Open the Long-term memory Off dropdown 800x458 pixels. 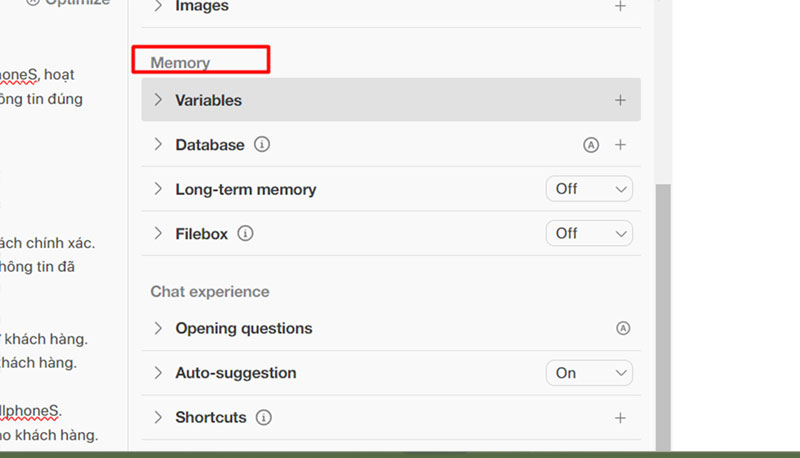[589, 189]
